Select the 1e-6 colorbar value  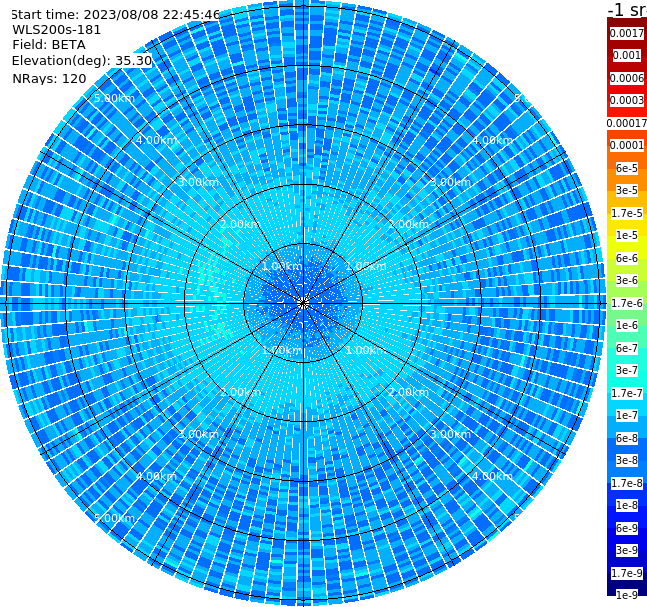tap(627, 325)
